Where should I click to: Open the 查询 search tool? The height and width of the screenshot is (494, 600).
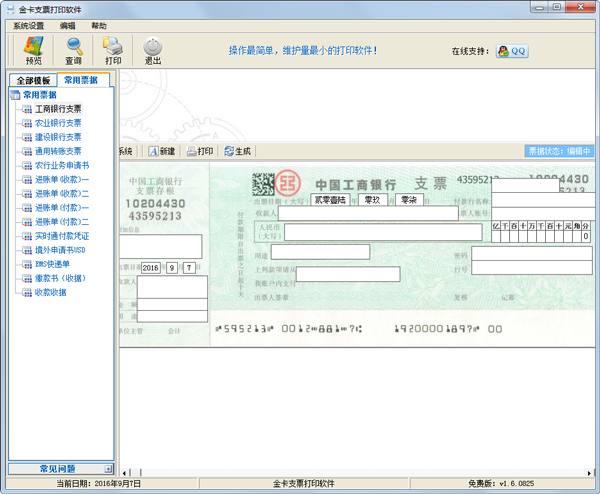coord(73,50)
